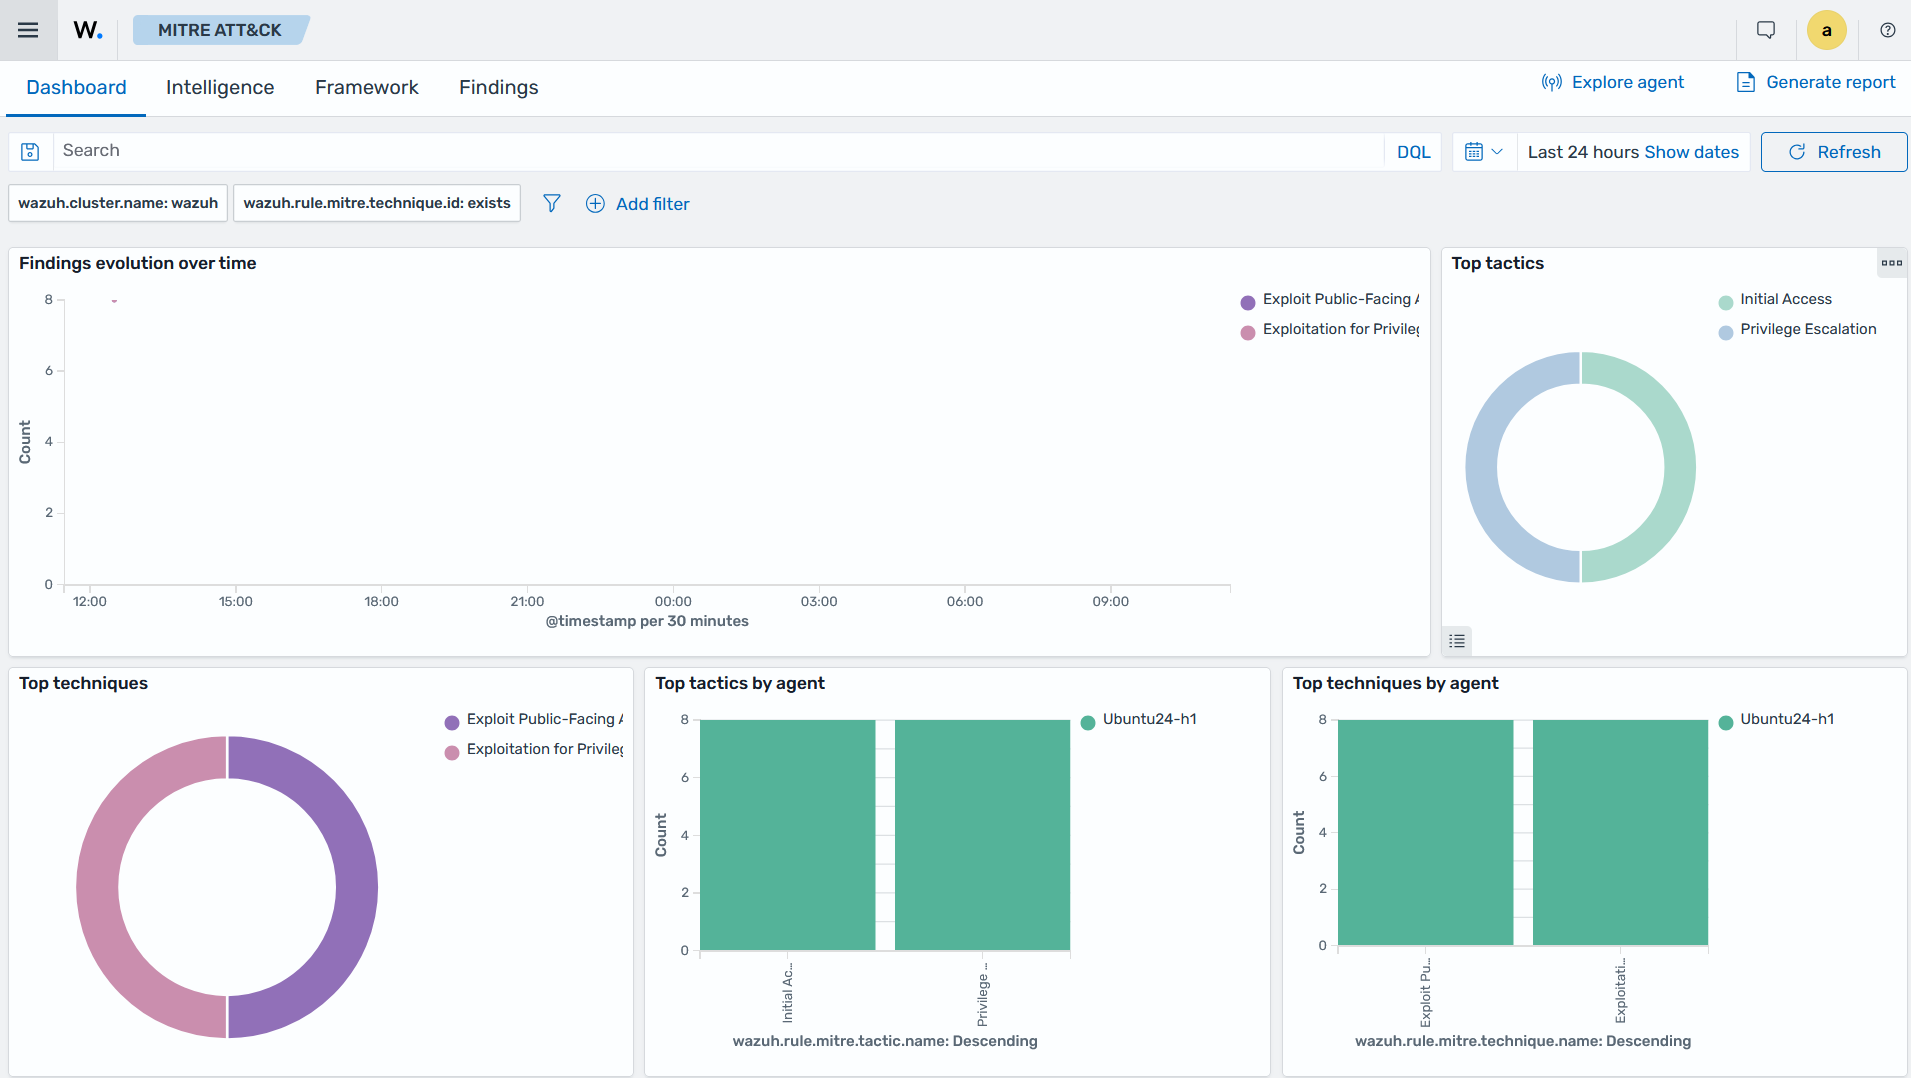Click Explore agent

coord(1612,82)
